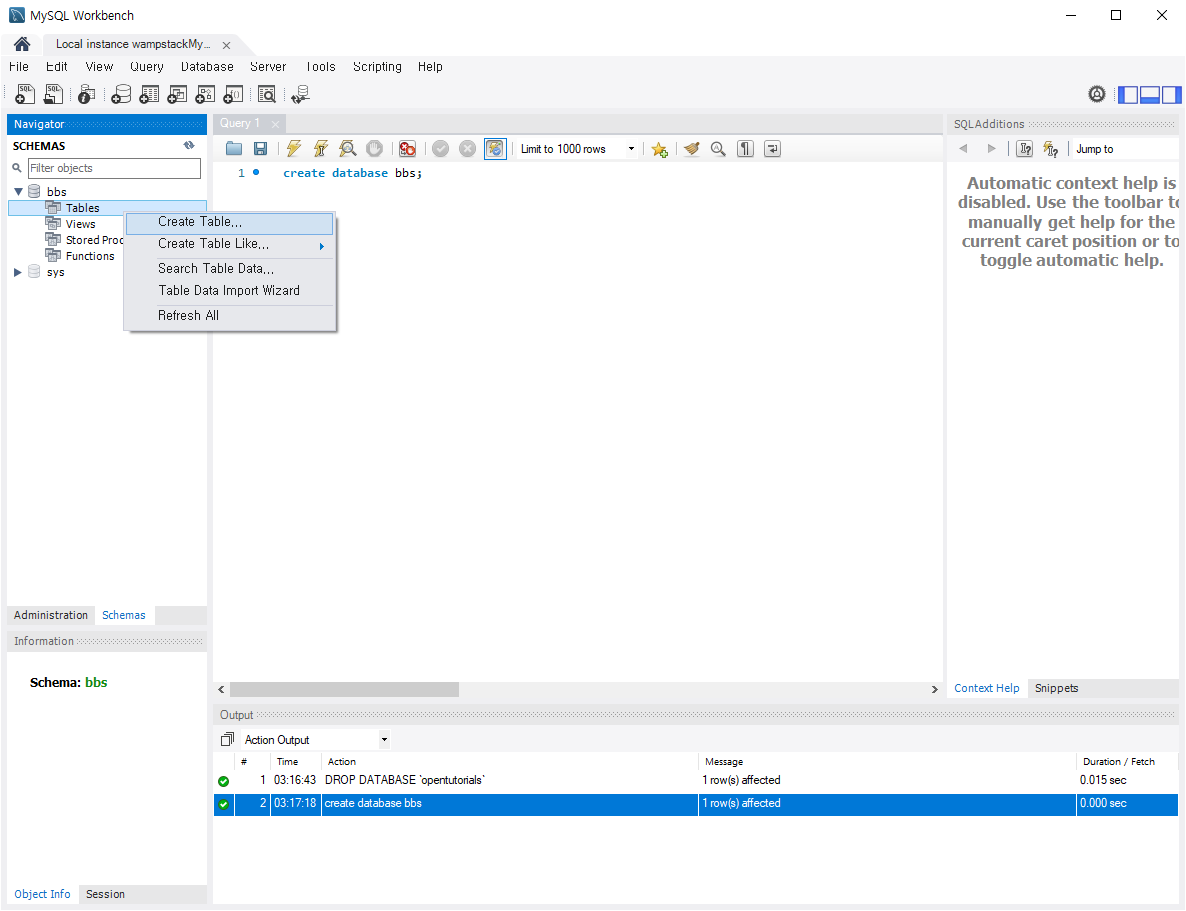Screen dimensions: 1186x911
Task: Save the script with the floppy icon
Action: [x=260, y=148]
